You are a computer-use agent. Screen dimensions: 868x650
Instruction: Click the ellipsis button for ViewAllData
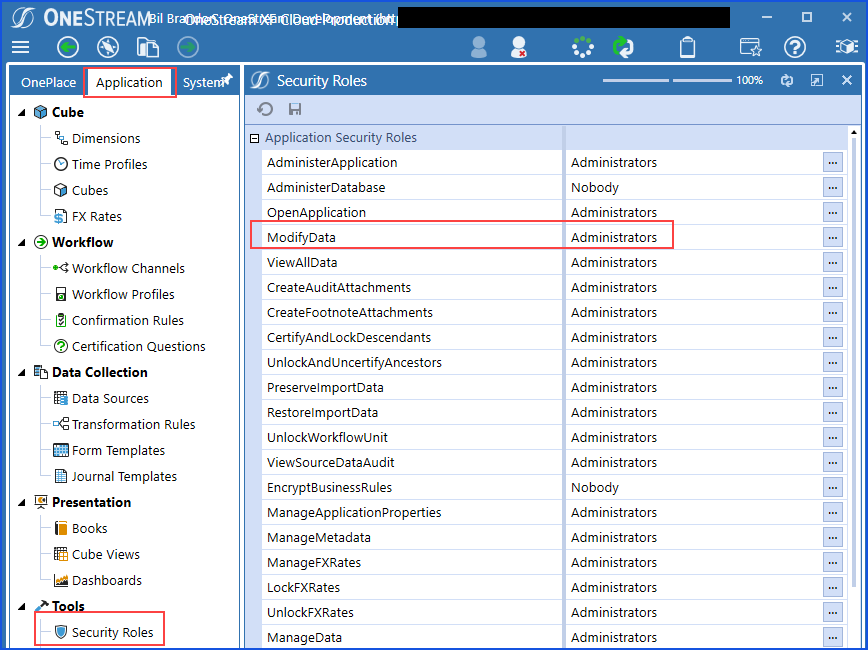(x=833, y=262)
